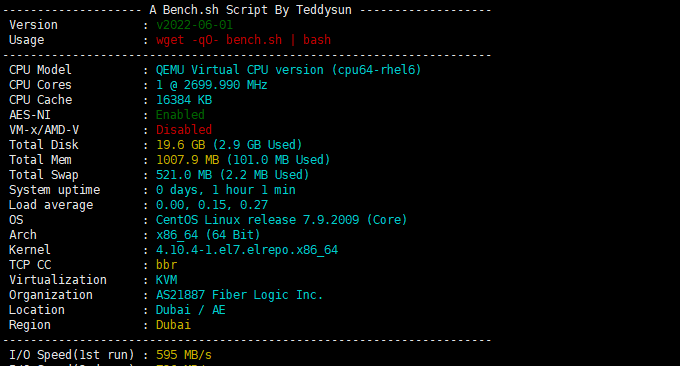
Task: Click the 19.6 GB total disk value
Action: (229, 145)
